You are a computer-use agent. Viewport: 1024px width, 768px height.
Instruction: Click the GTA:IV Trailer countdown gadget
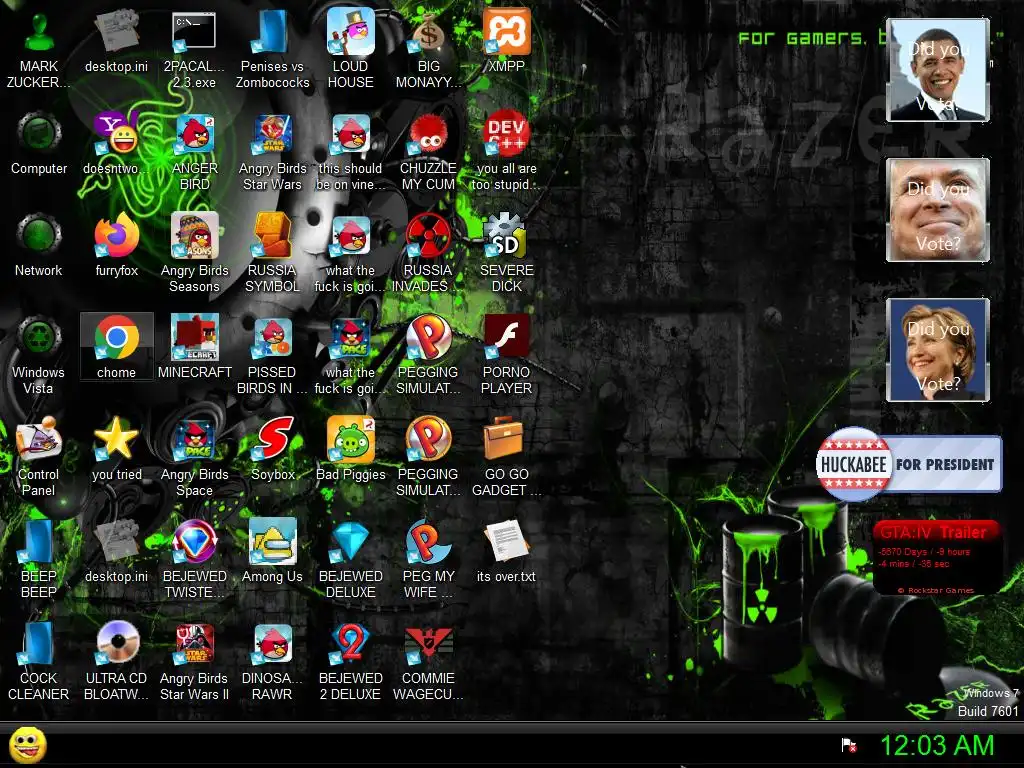(936, 557)
